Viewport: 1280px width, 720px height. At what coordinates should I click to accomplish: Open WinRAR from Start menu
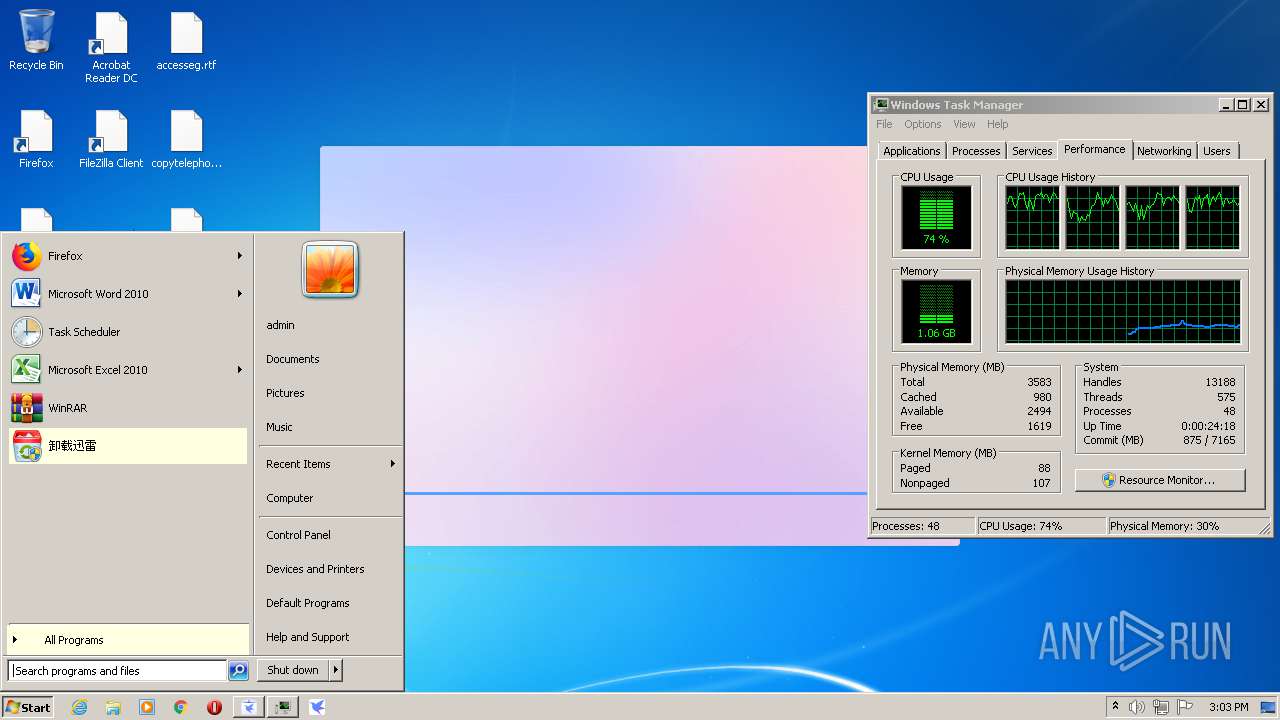128,408
